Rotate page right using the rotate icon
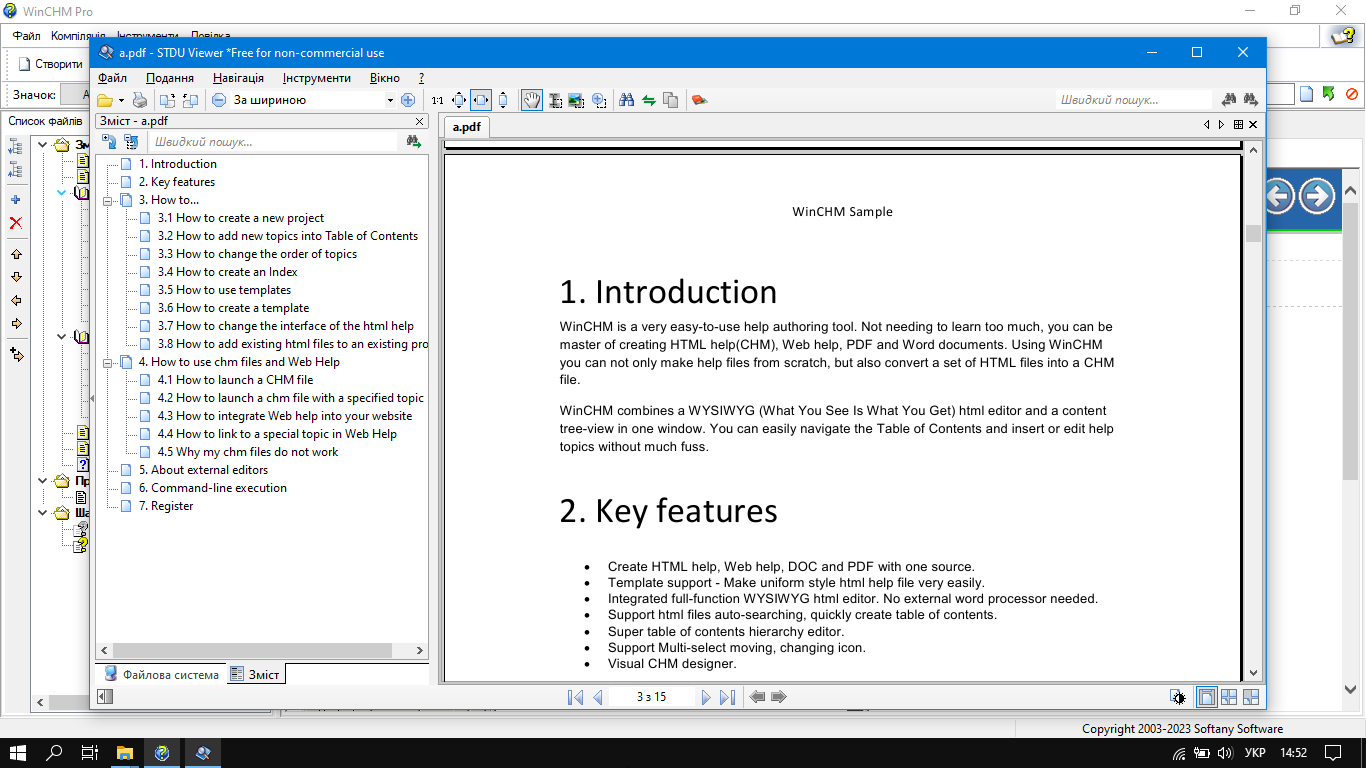Image resolution: width=1366 pixels, height=768 pixels. (x=190, y=100)
